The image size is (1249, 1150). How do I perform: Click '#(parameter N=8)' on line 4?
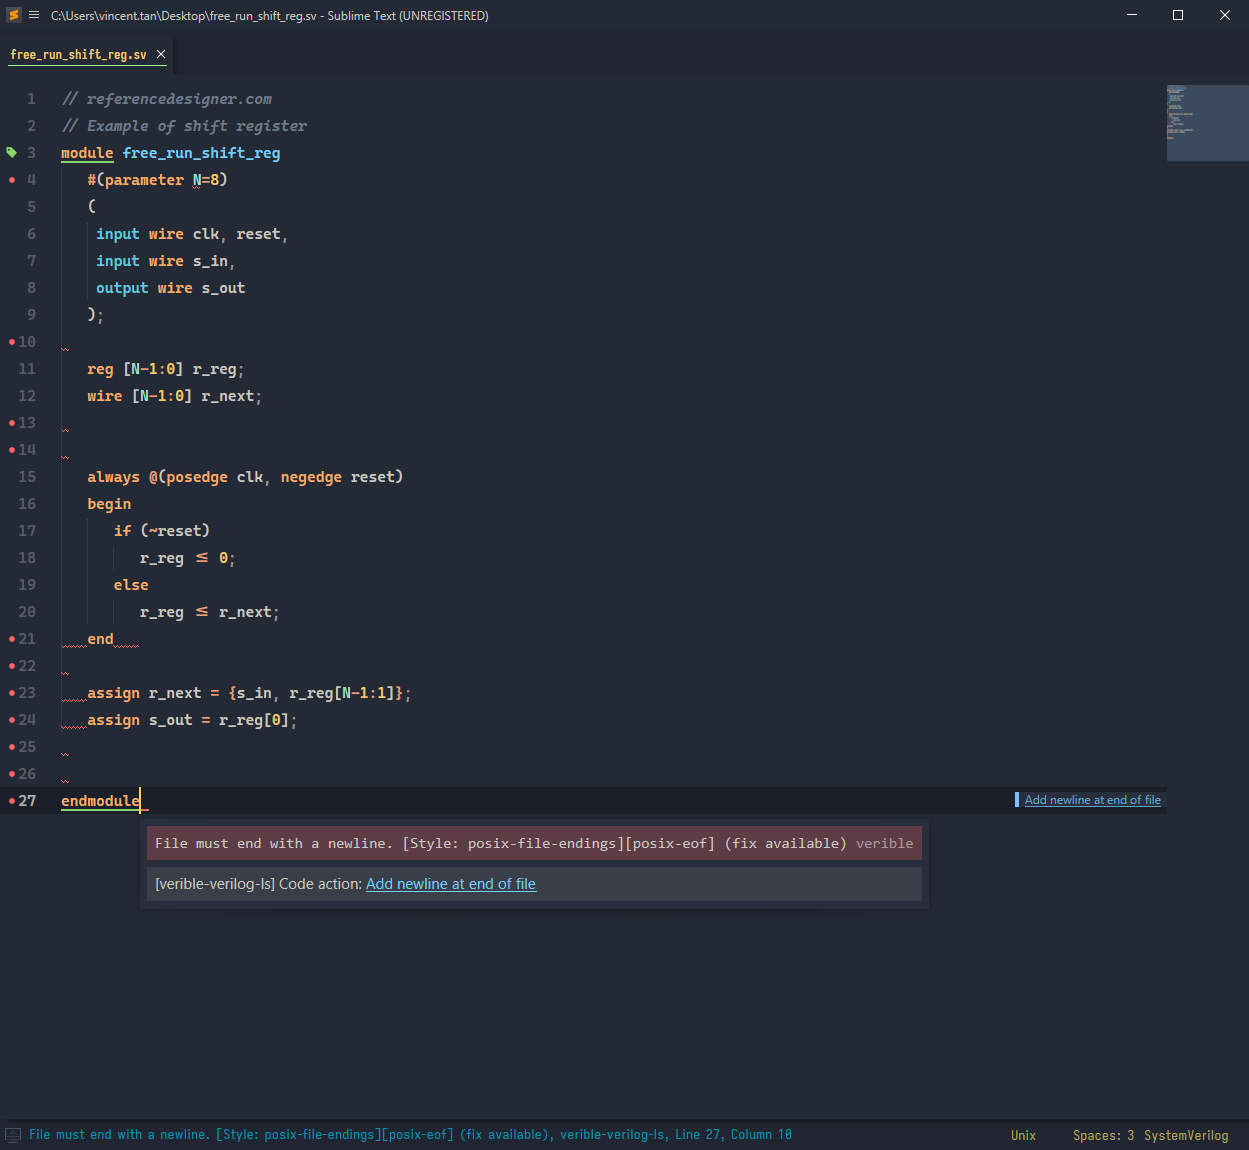click(157, 180)
